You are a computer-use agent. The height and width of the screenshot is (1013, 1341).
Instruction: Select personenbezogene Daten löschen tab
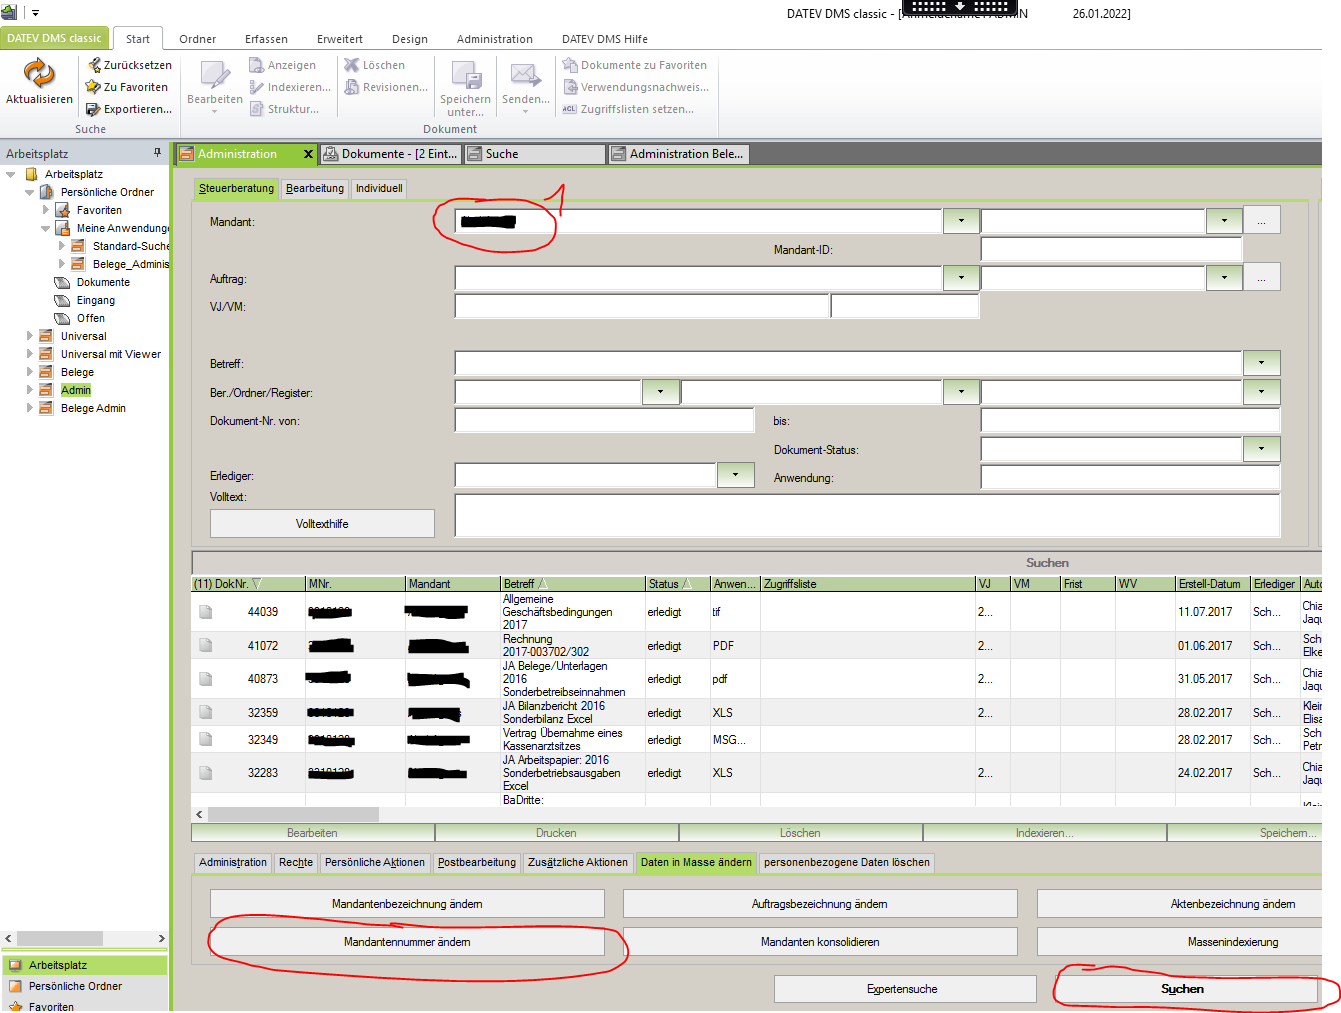pyautogui.click(x=847, y=862)
